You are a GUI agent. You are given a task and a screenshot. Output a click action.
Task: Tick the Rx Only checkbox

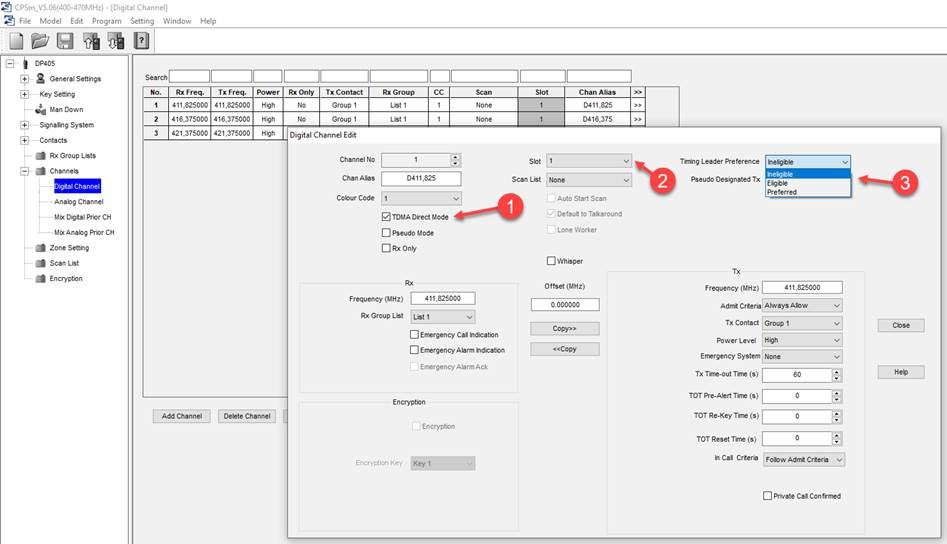[386, 248]
